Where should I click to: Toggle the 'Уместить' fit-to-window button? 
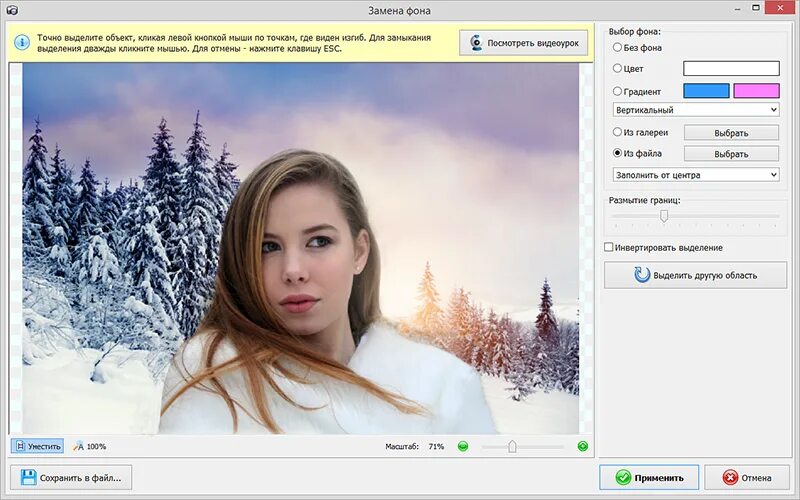coord(37,446)
